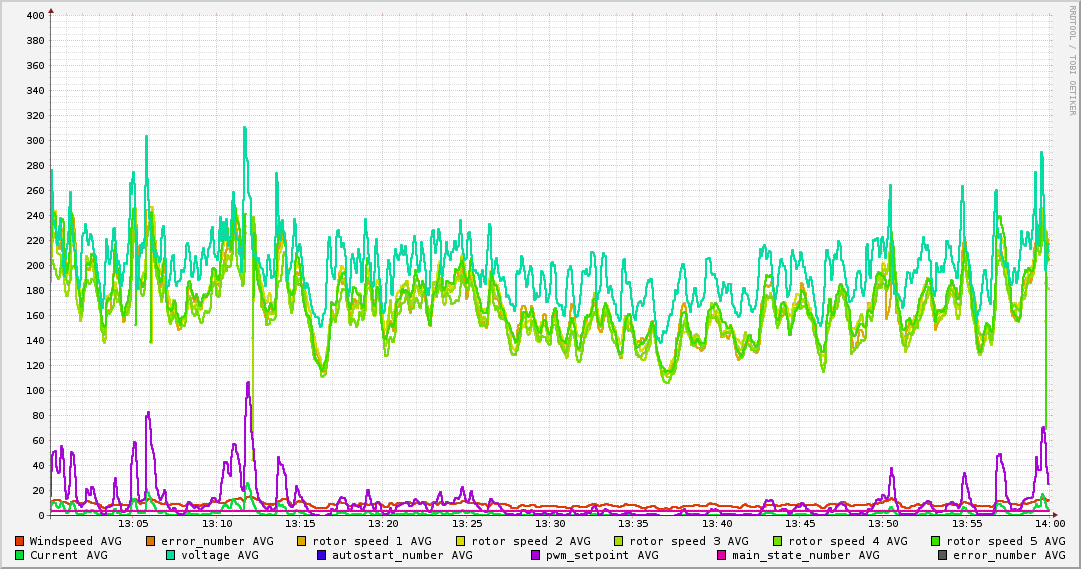Click the 13:30 time axis label
Screen dimensions: 1081x569
click(550, 523)
